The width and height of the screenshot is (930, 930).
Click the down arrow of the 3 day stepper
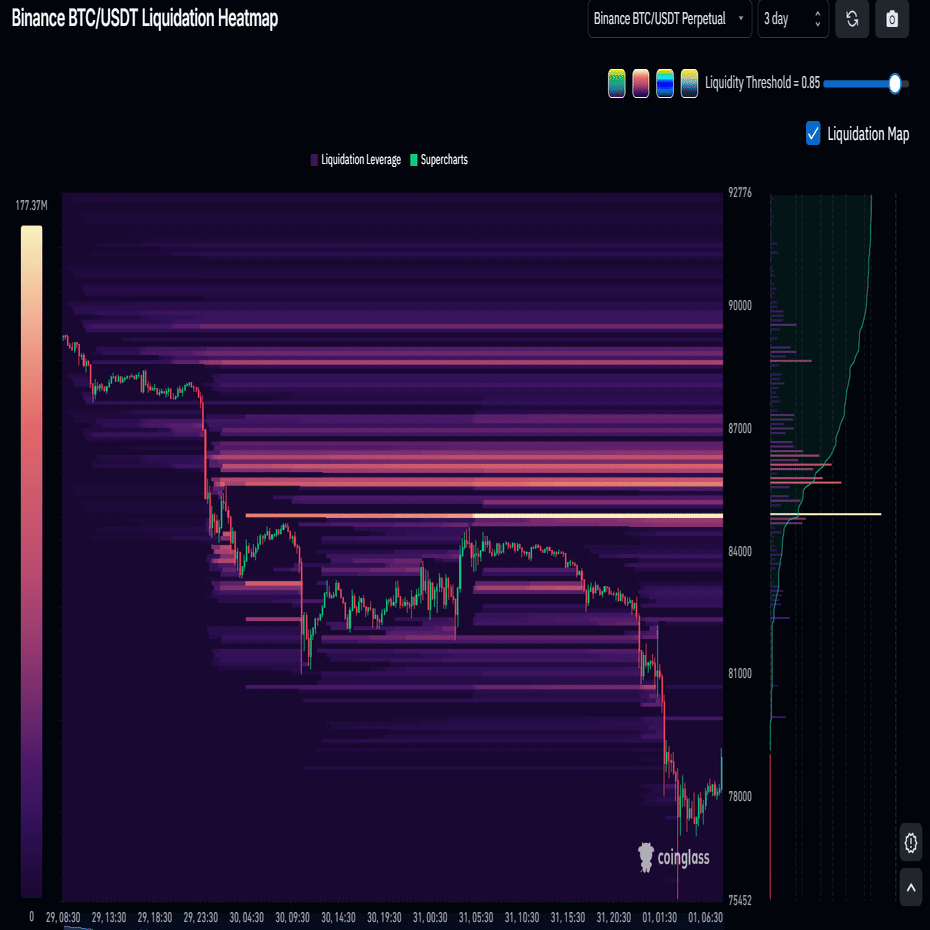(x=818, y=24)
